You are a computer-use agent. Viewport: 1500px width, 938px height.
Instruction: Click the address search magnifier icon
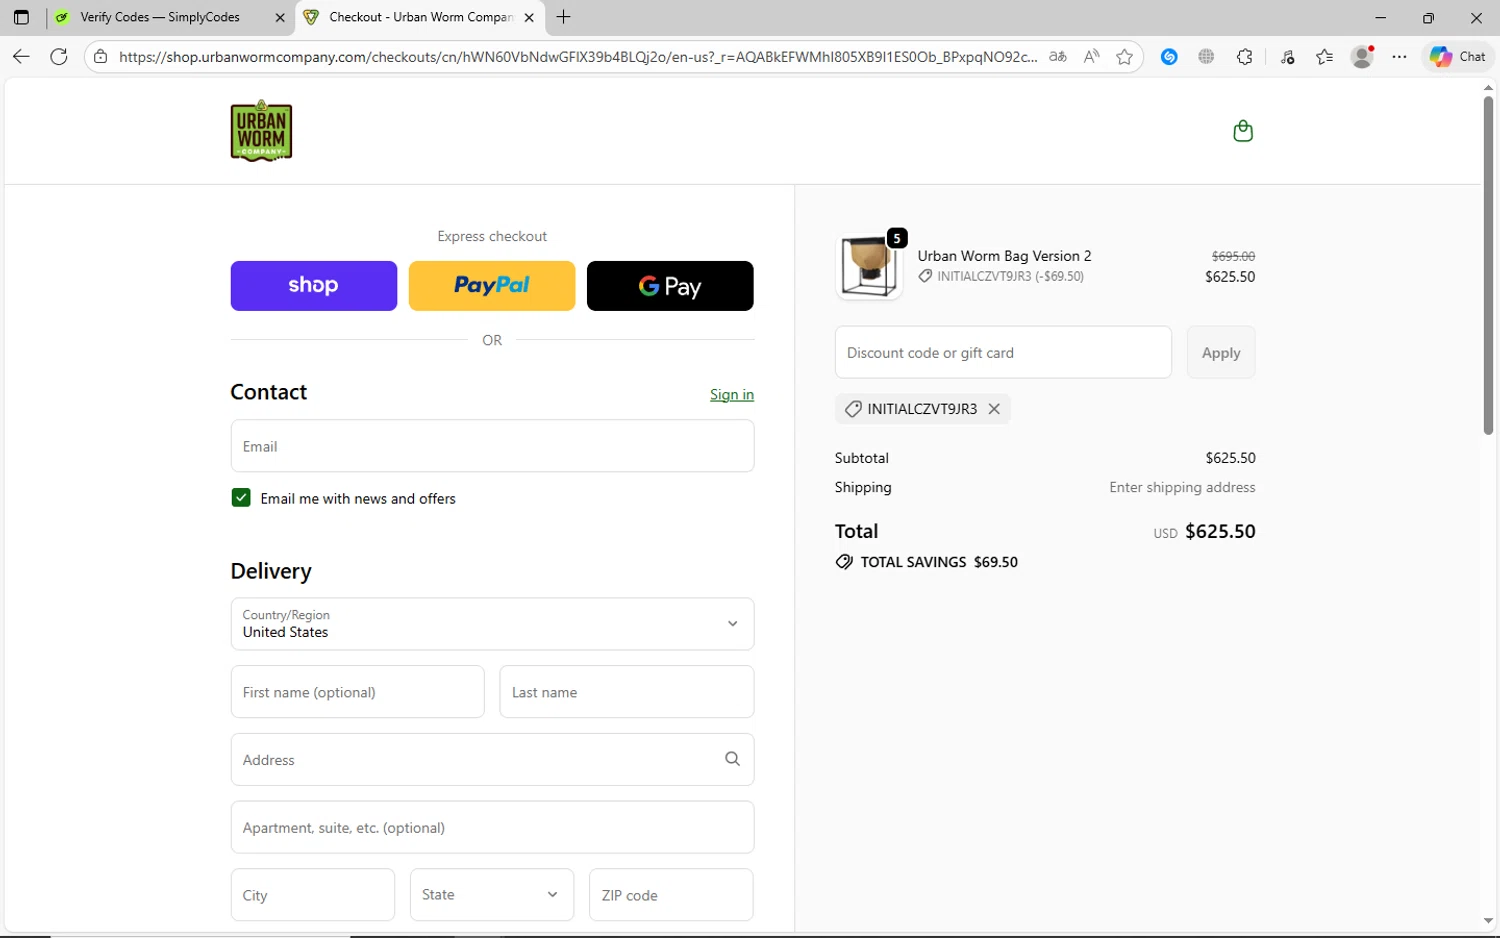(x=732, y=759)
